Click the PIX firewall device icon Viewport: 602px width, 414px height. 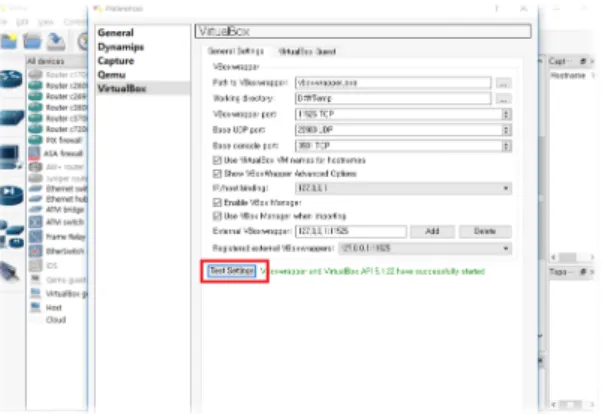pos(35,140)
